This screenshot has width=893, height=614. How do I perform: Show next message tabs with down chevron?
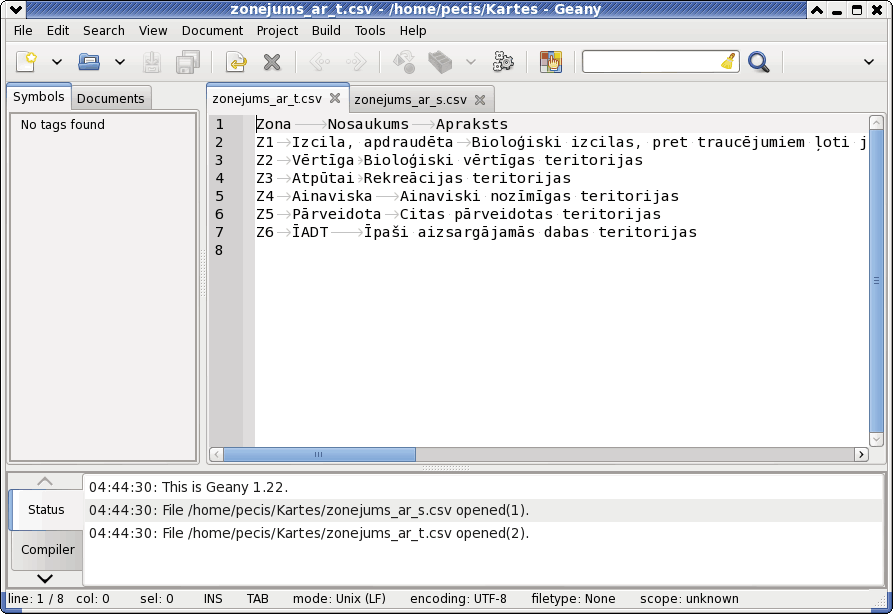pos(45,579)
